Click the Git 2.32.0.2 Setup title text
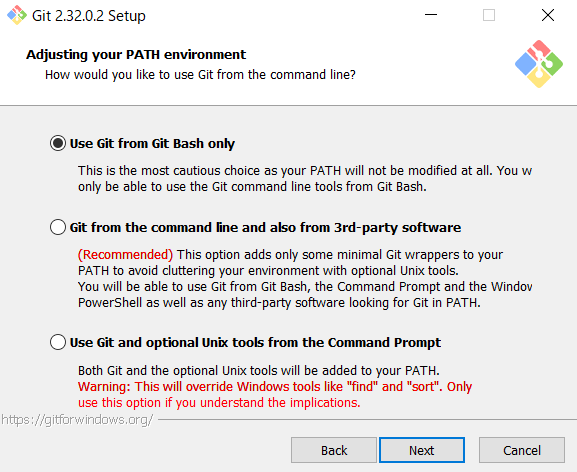Image resolution: width=577 pixels, height=472 pixels. coord(89,16)
